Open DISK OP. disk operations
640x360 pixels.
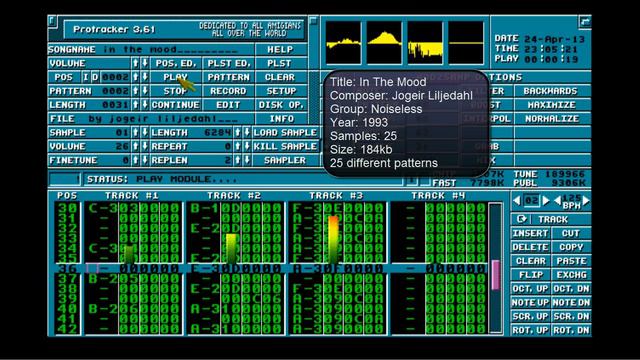[x=280, y=105]
